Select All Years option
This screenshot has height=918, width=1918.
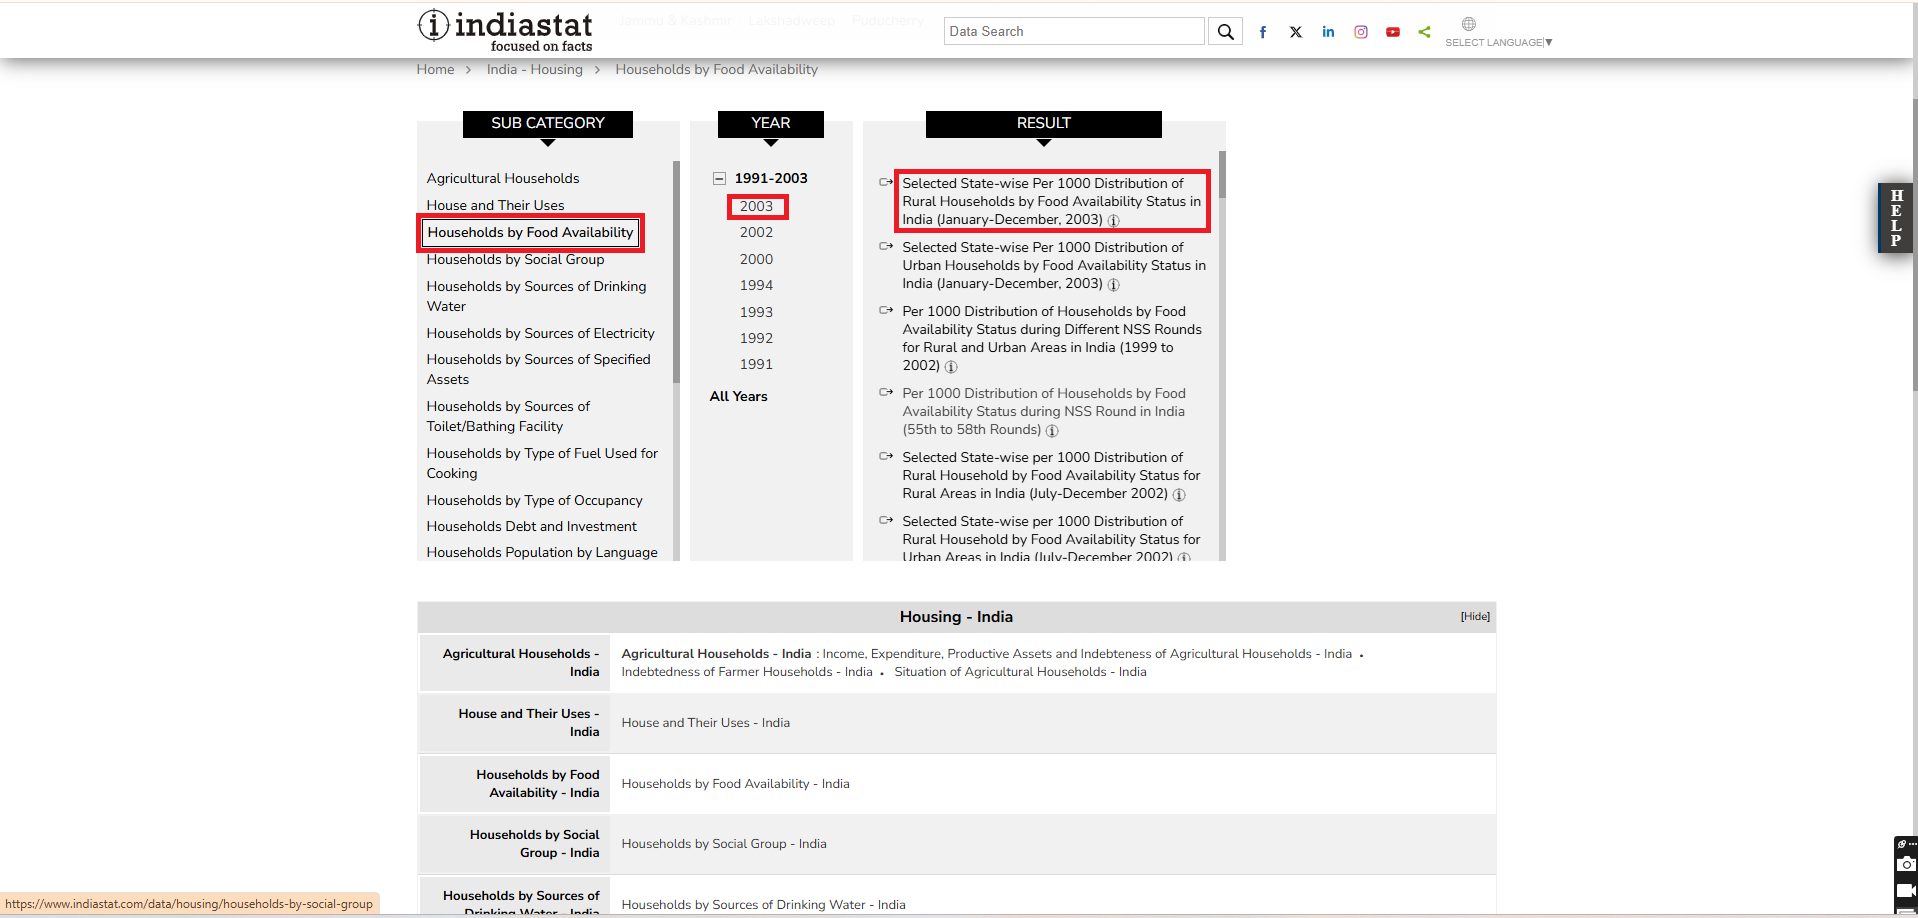[x=738, y=396]
